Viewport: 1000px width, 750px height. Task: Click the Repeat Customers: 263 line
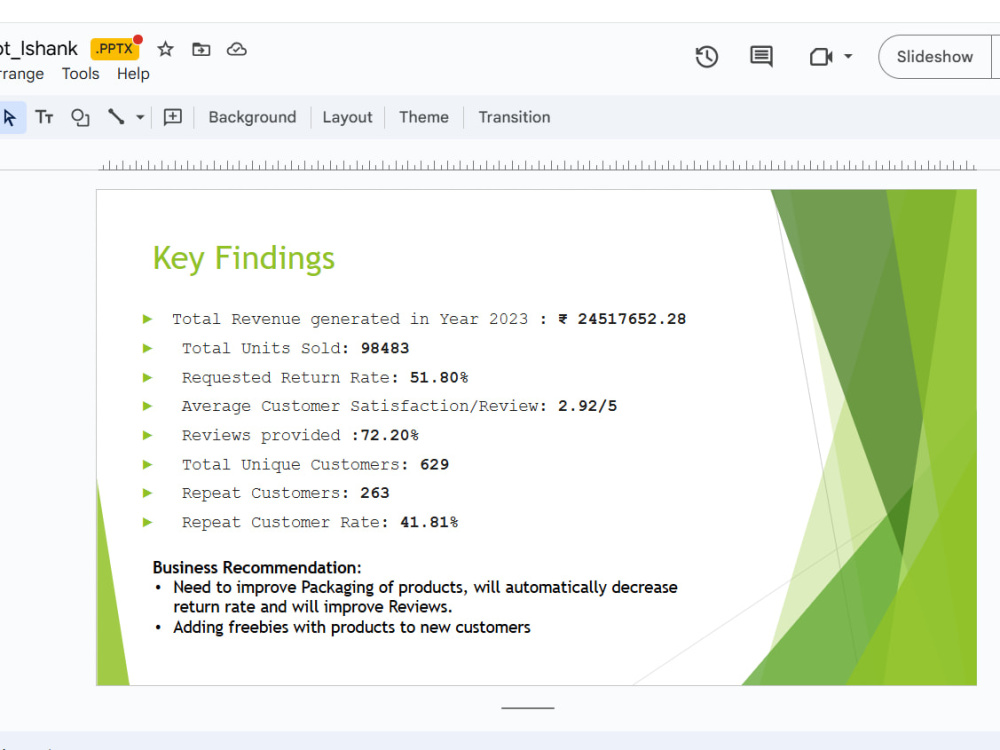click(x=285, y=493)
